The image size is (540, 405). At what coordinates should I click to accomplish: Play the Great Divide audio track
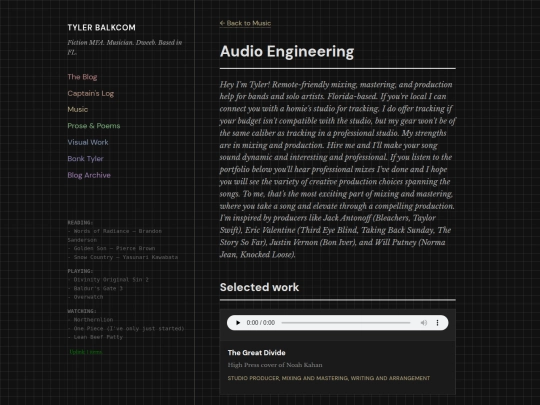click(238, 323)
